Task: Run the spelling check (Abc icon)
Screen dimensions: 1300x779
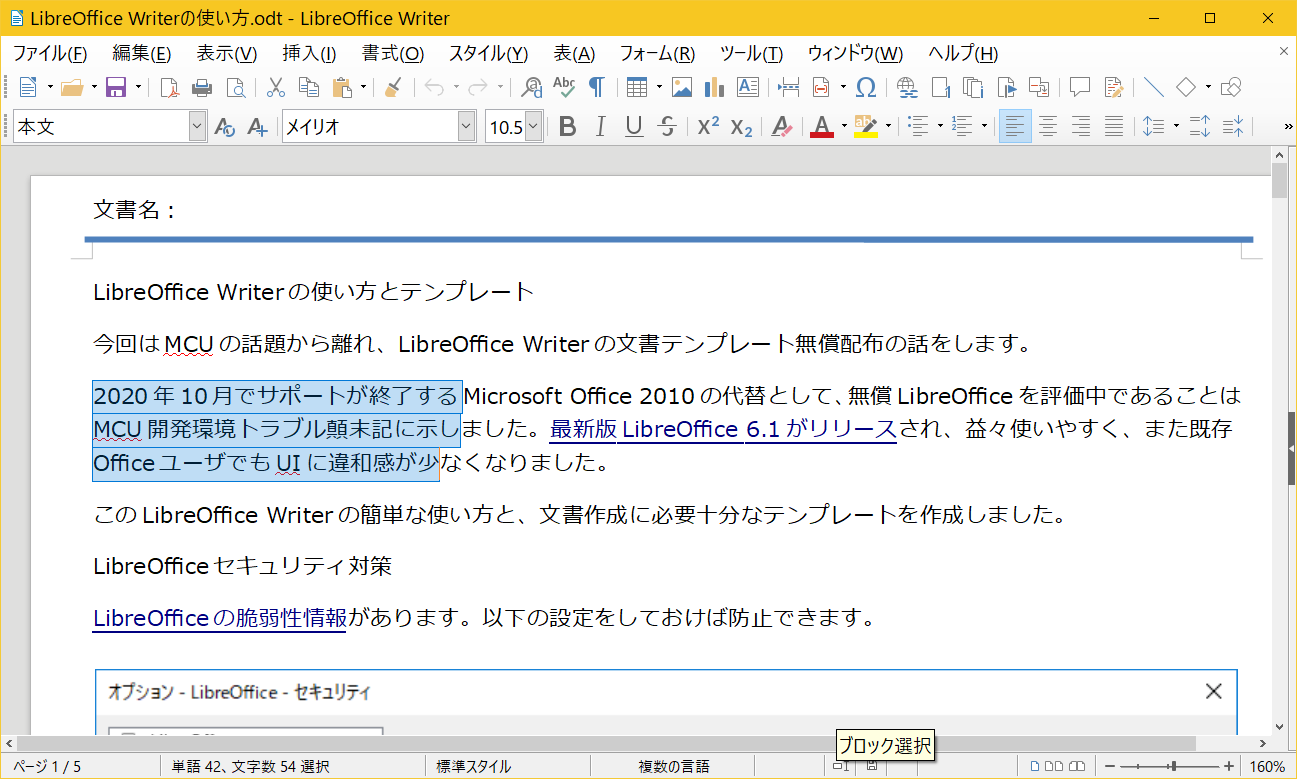Action: (564, 88)
